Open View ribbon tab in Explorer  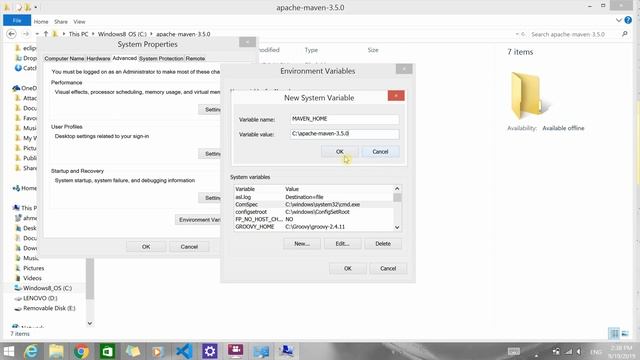pyautogui.click(x=79, y=22)
